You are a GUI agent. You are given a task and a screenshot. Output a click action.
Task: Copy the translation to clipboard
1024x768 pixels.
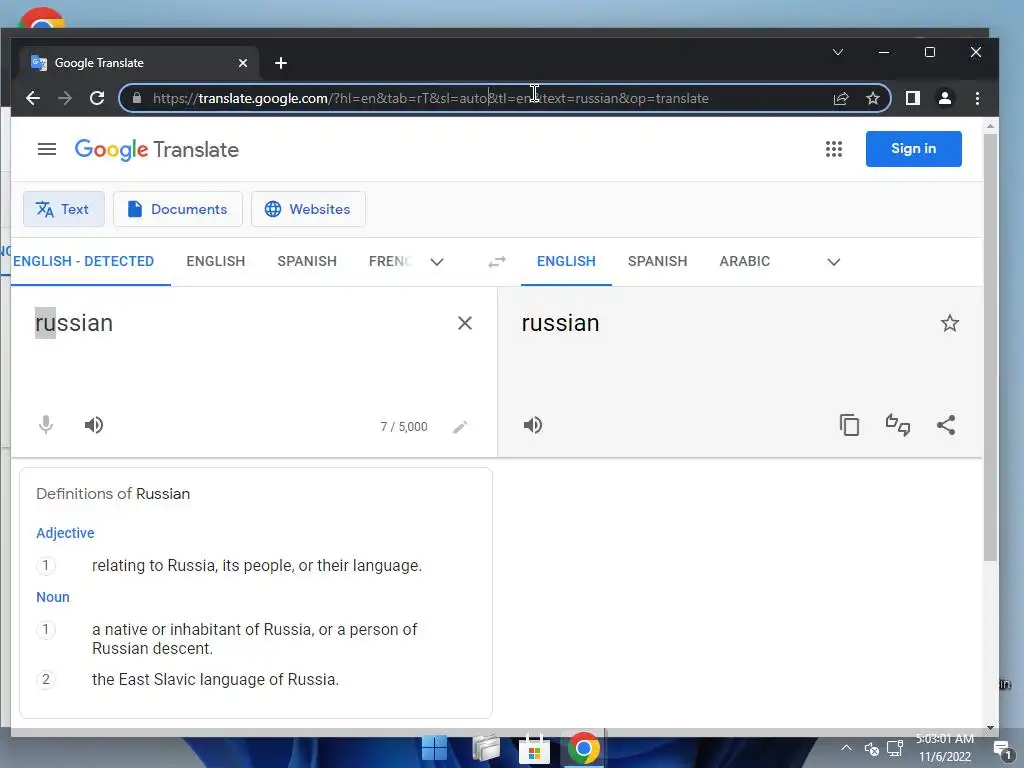click(849, 425)
